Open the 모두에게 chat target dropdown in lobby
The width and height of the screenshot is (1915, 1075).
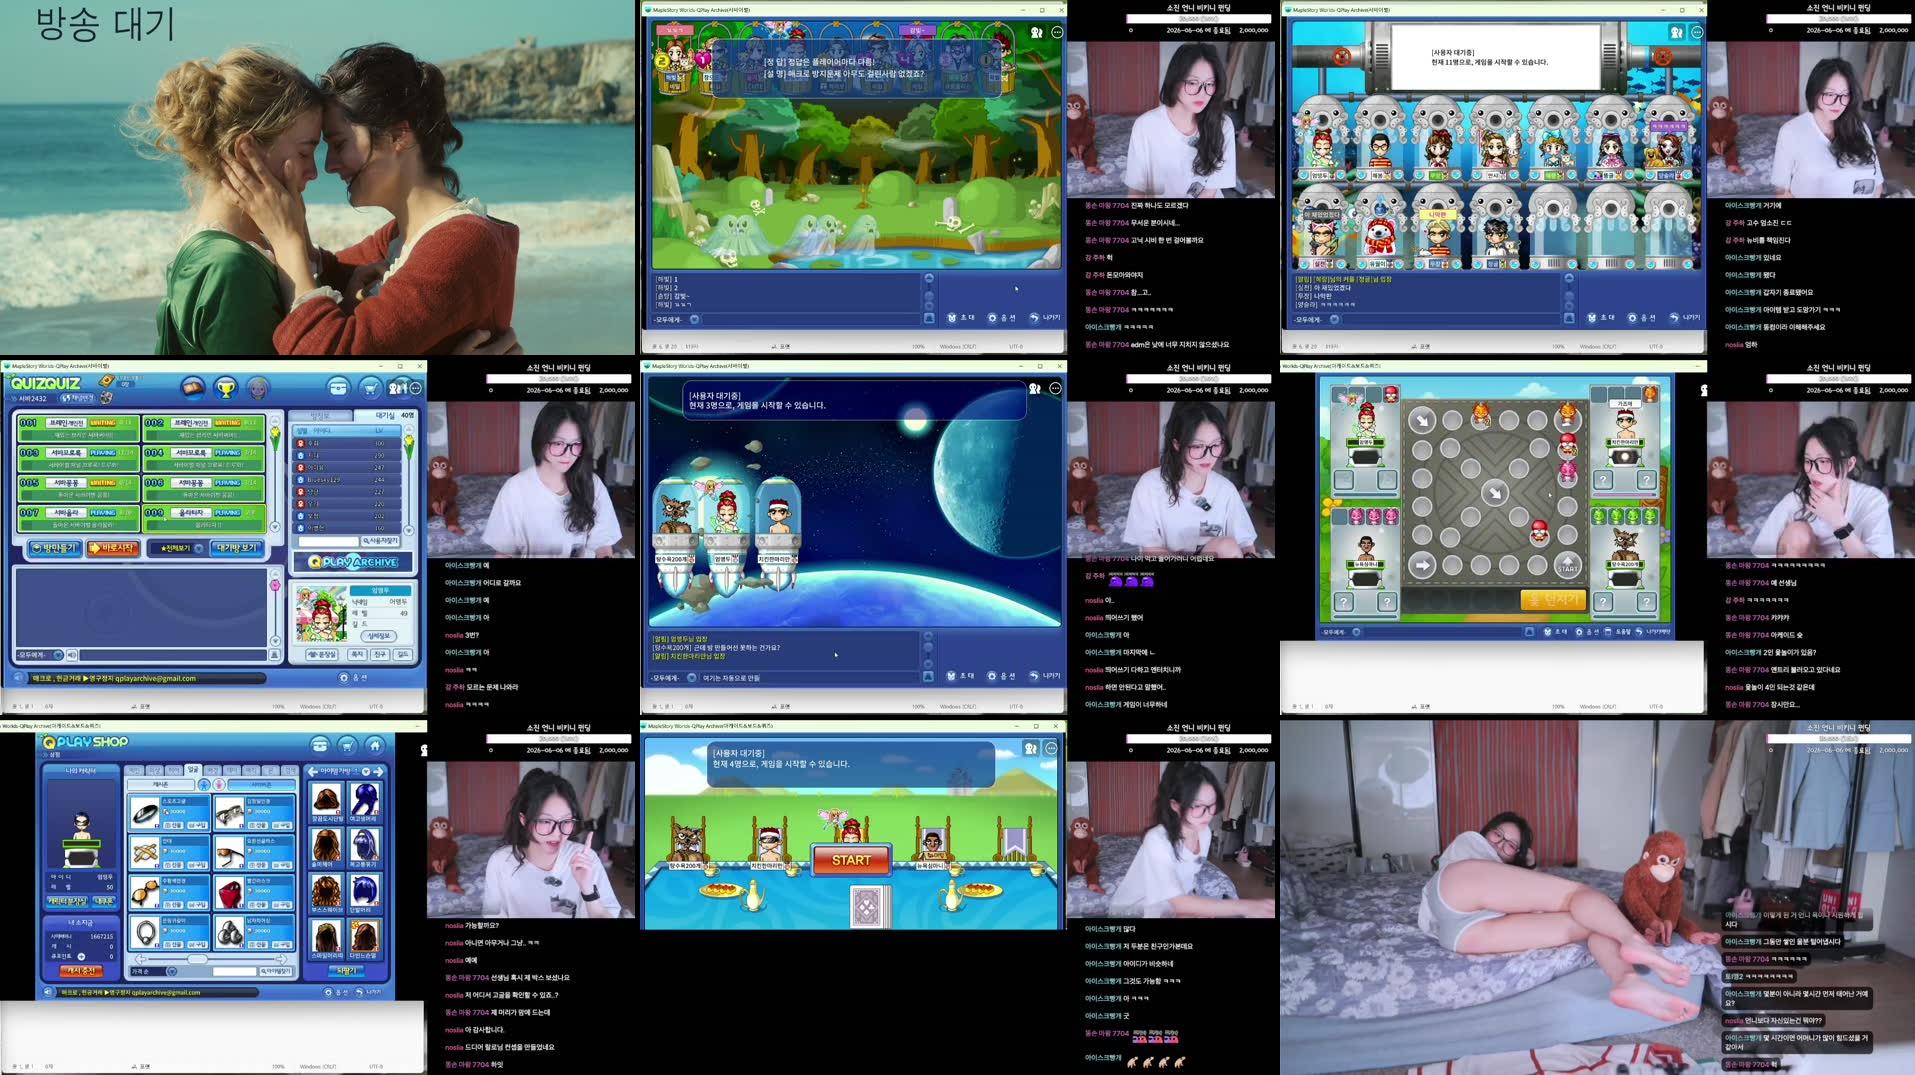(x=40, y=655)
